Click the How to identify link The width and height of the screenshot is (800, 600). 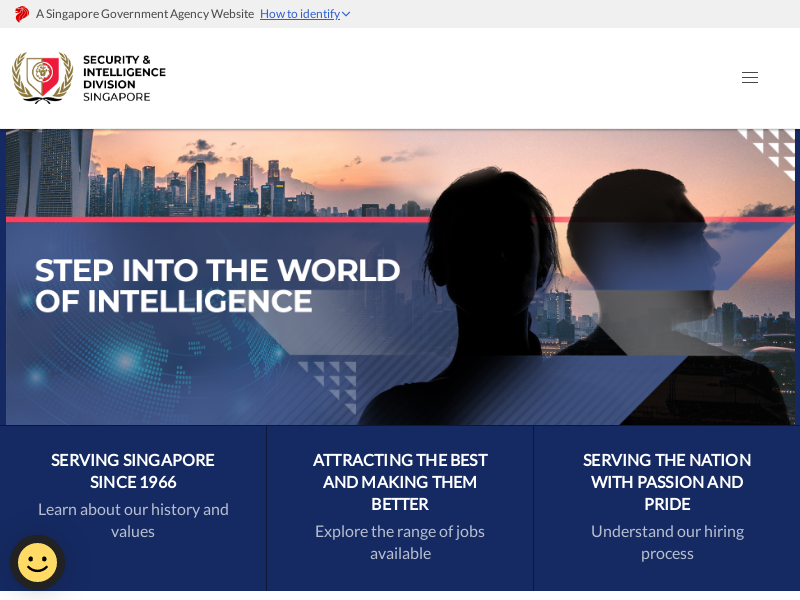point(299,14)
